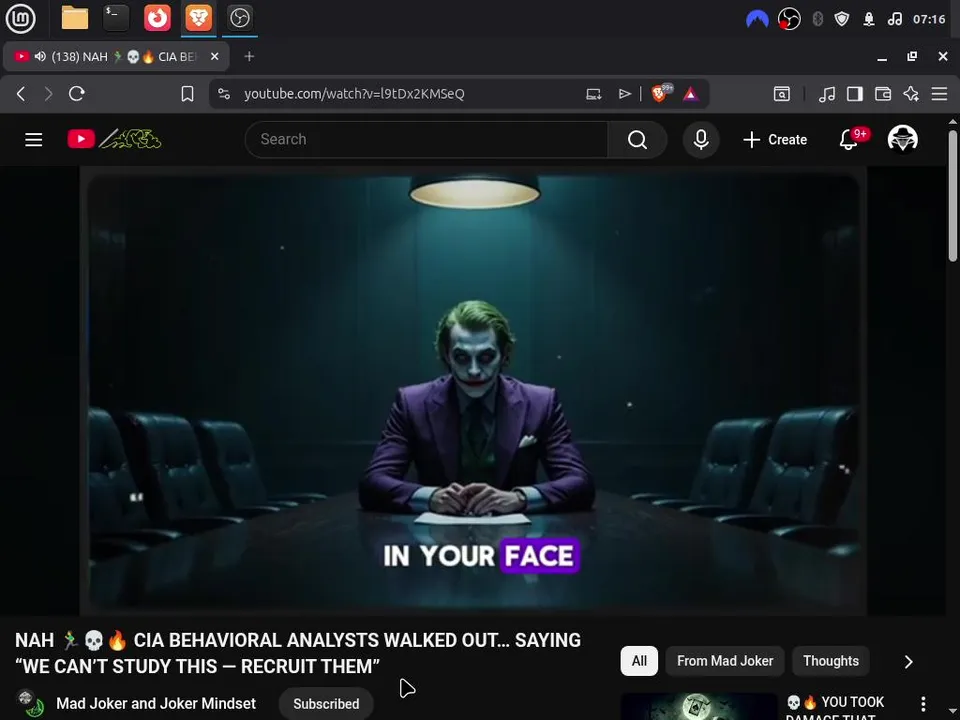Click the share arrow icon in address bar
The height and width of the screenshot is (720, 960).
624,94
